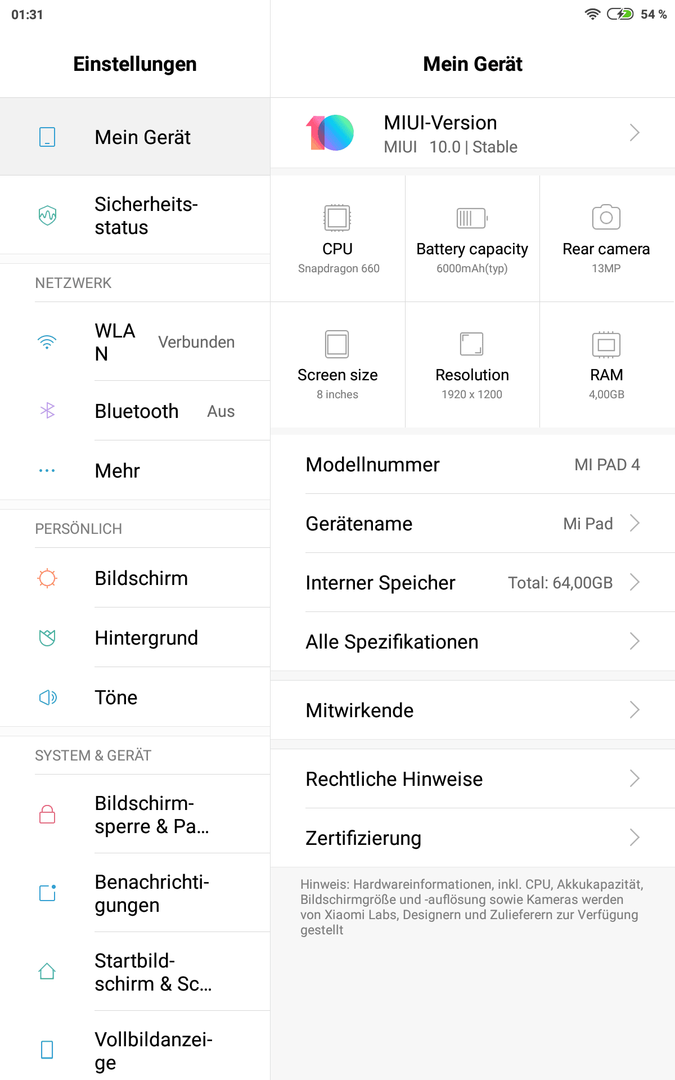Select Mein Gerät in settings list
This screenshot has height=1080, width=675.
(x=135, y=136)
